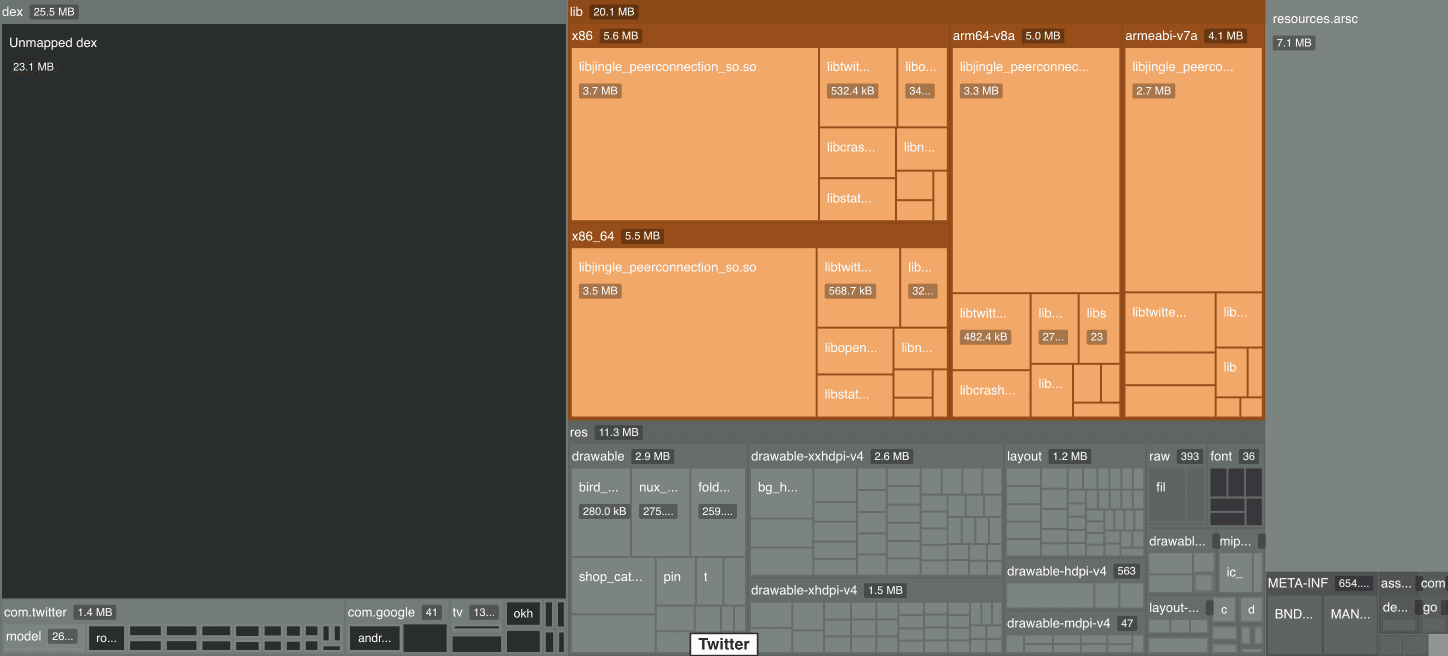1448x656 pixels.
Task: Open the res 11.3 MB section
Action: point(578,432)
